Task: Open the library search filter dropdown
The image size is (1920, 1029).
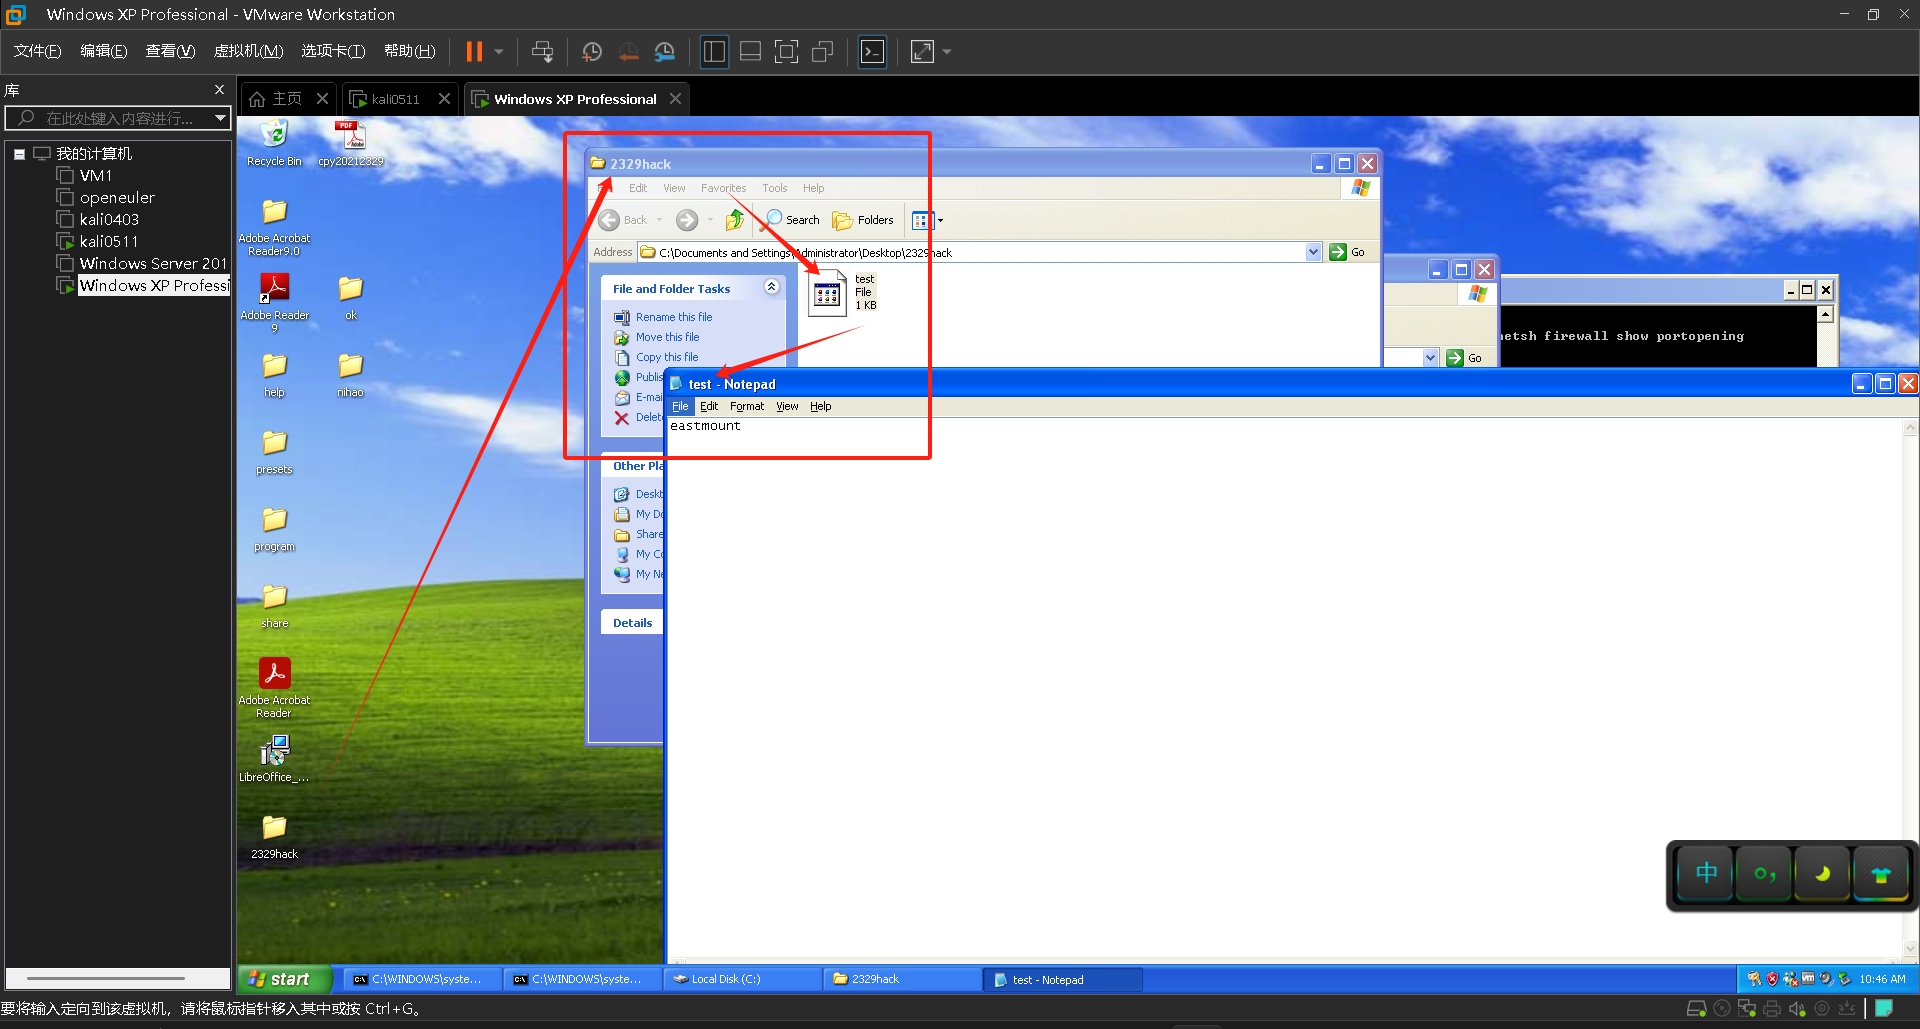Action: point(220,118)
